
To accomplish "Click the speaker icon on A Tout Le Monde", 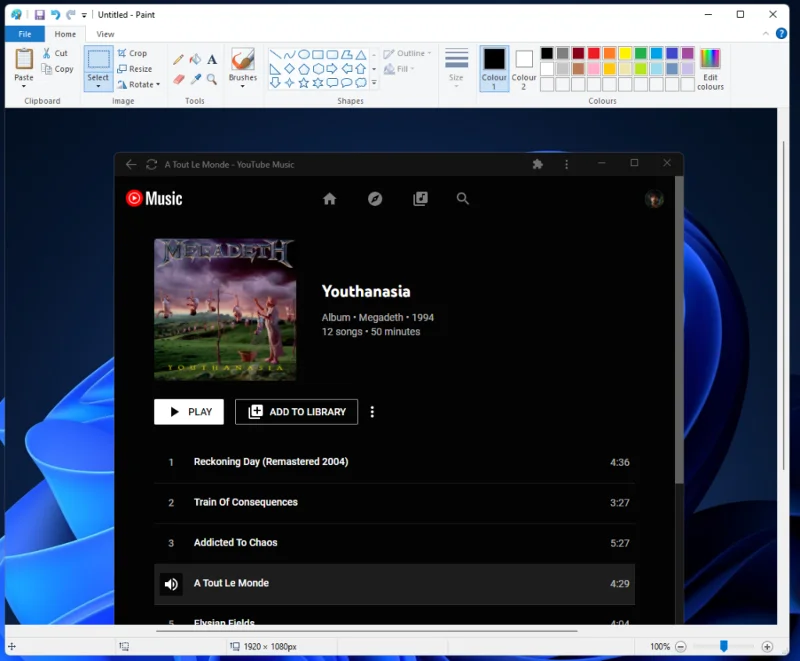I will (x=171, y=583).
